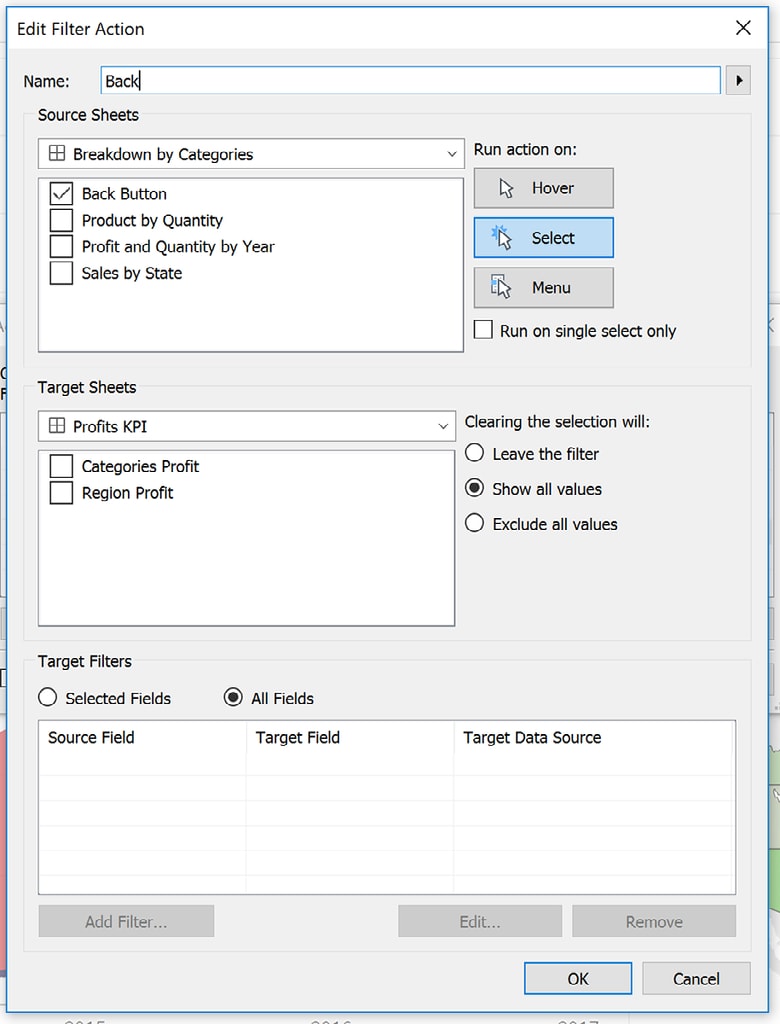This screenshot has width=780, height=1024.
Task: Click the Cancel button
Action: 696,978
